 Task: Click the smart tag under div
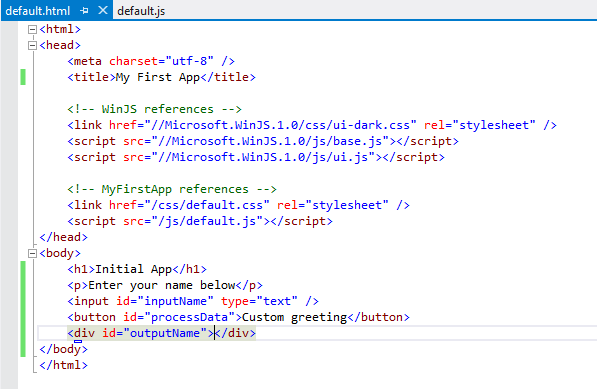tap(78, 341)
